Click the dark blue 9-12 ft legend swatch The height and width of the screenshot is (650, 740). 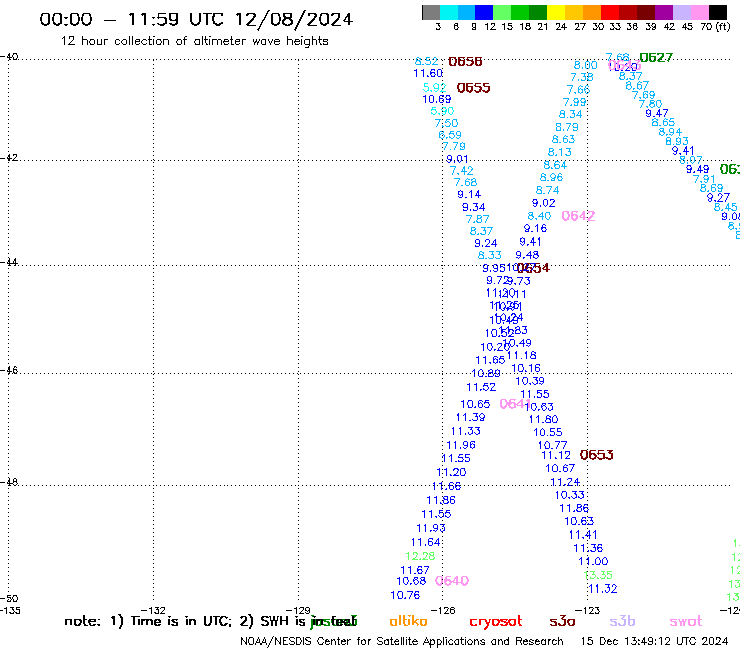tap(484, 12)
